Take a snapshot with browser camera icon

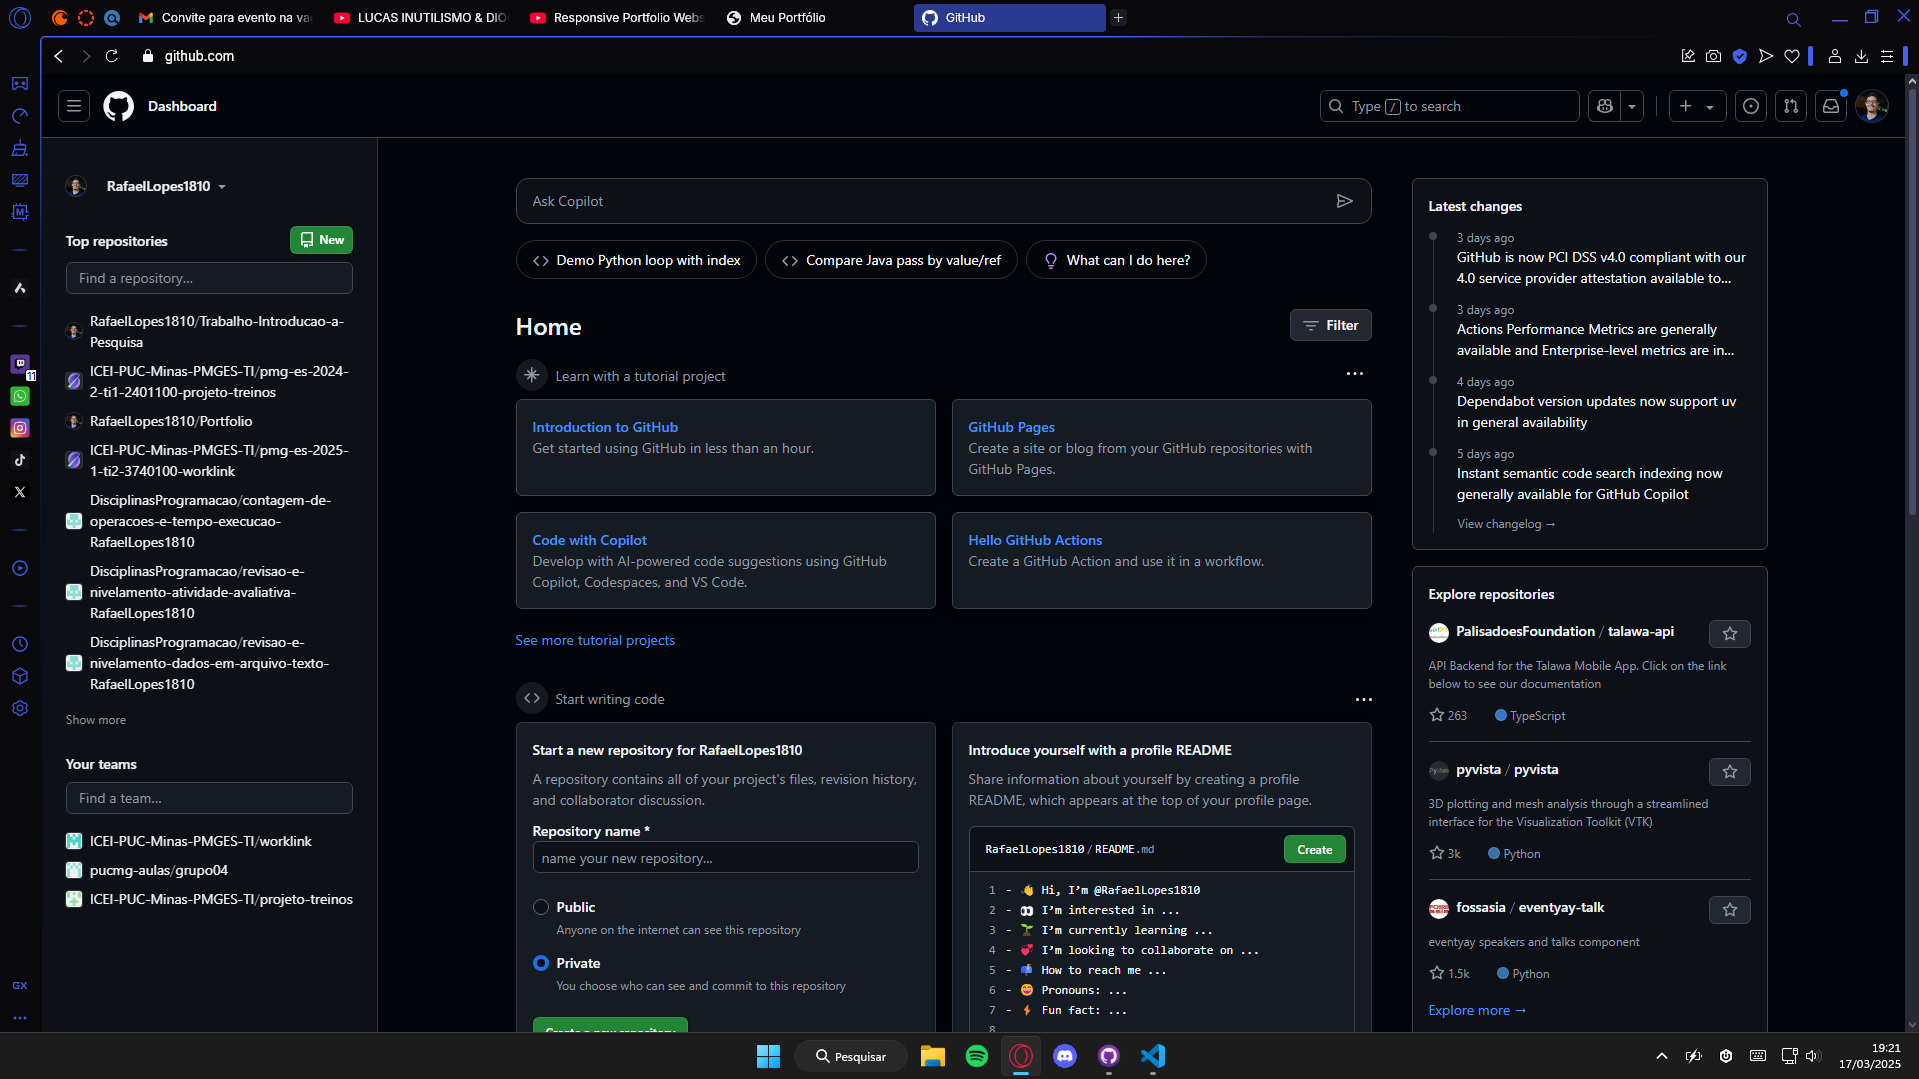click(1714, 56)
